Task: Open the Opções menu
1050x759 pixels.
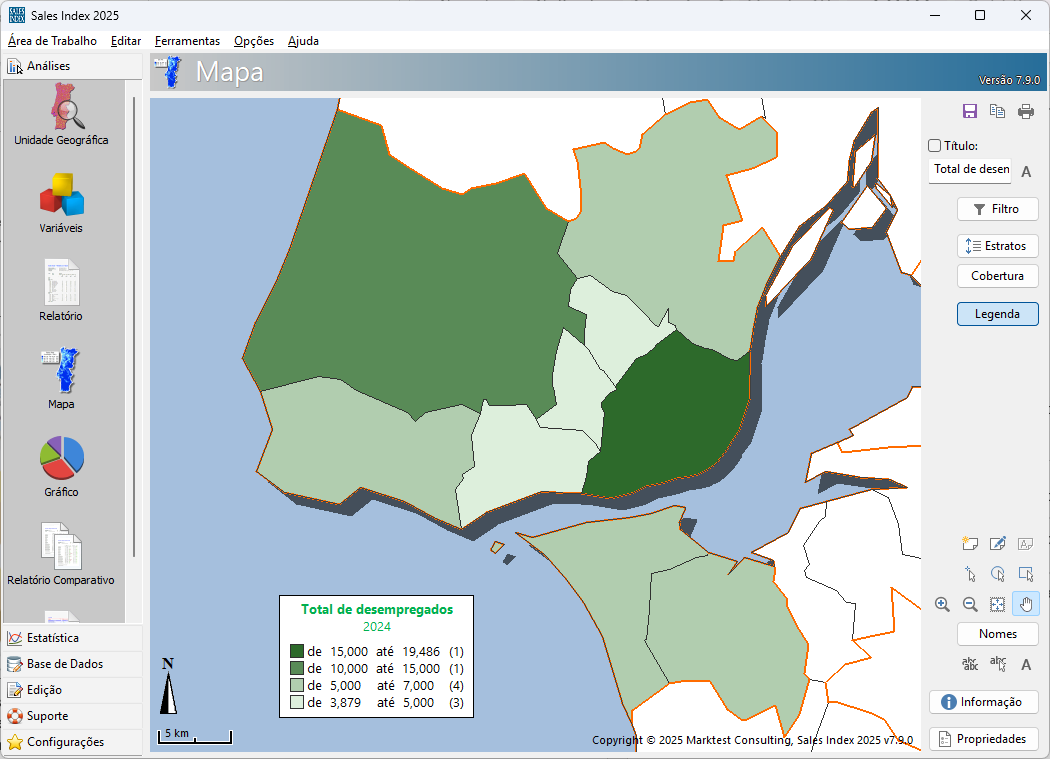Action: click(x=254, y=41)
